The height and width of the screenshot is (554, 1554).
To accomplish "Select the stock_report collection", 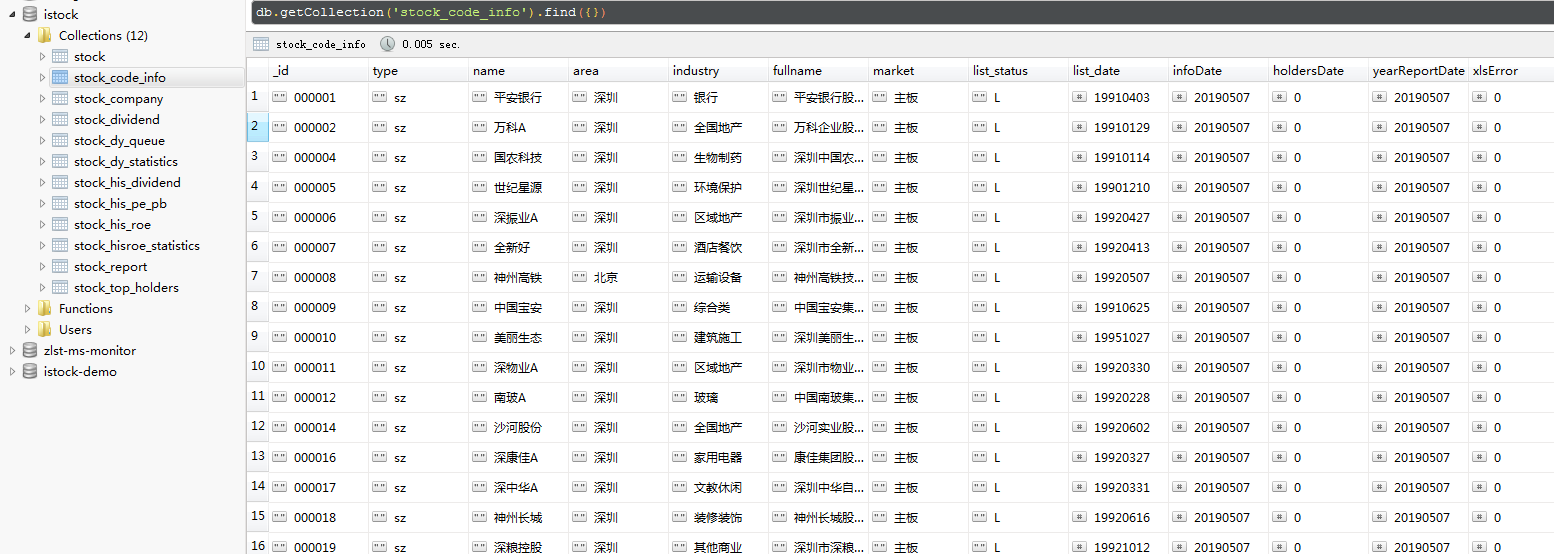I will (x=111, y=266).
